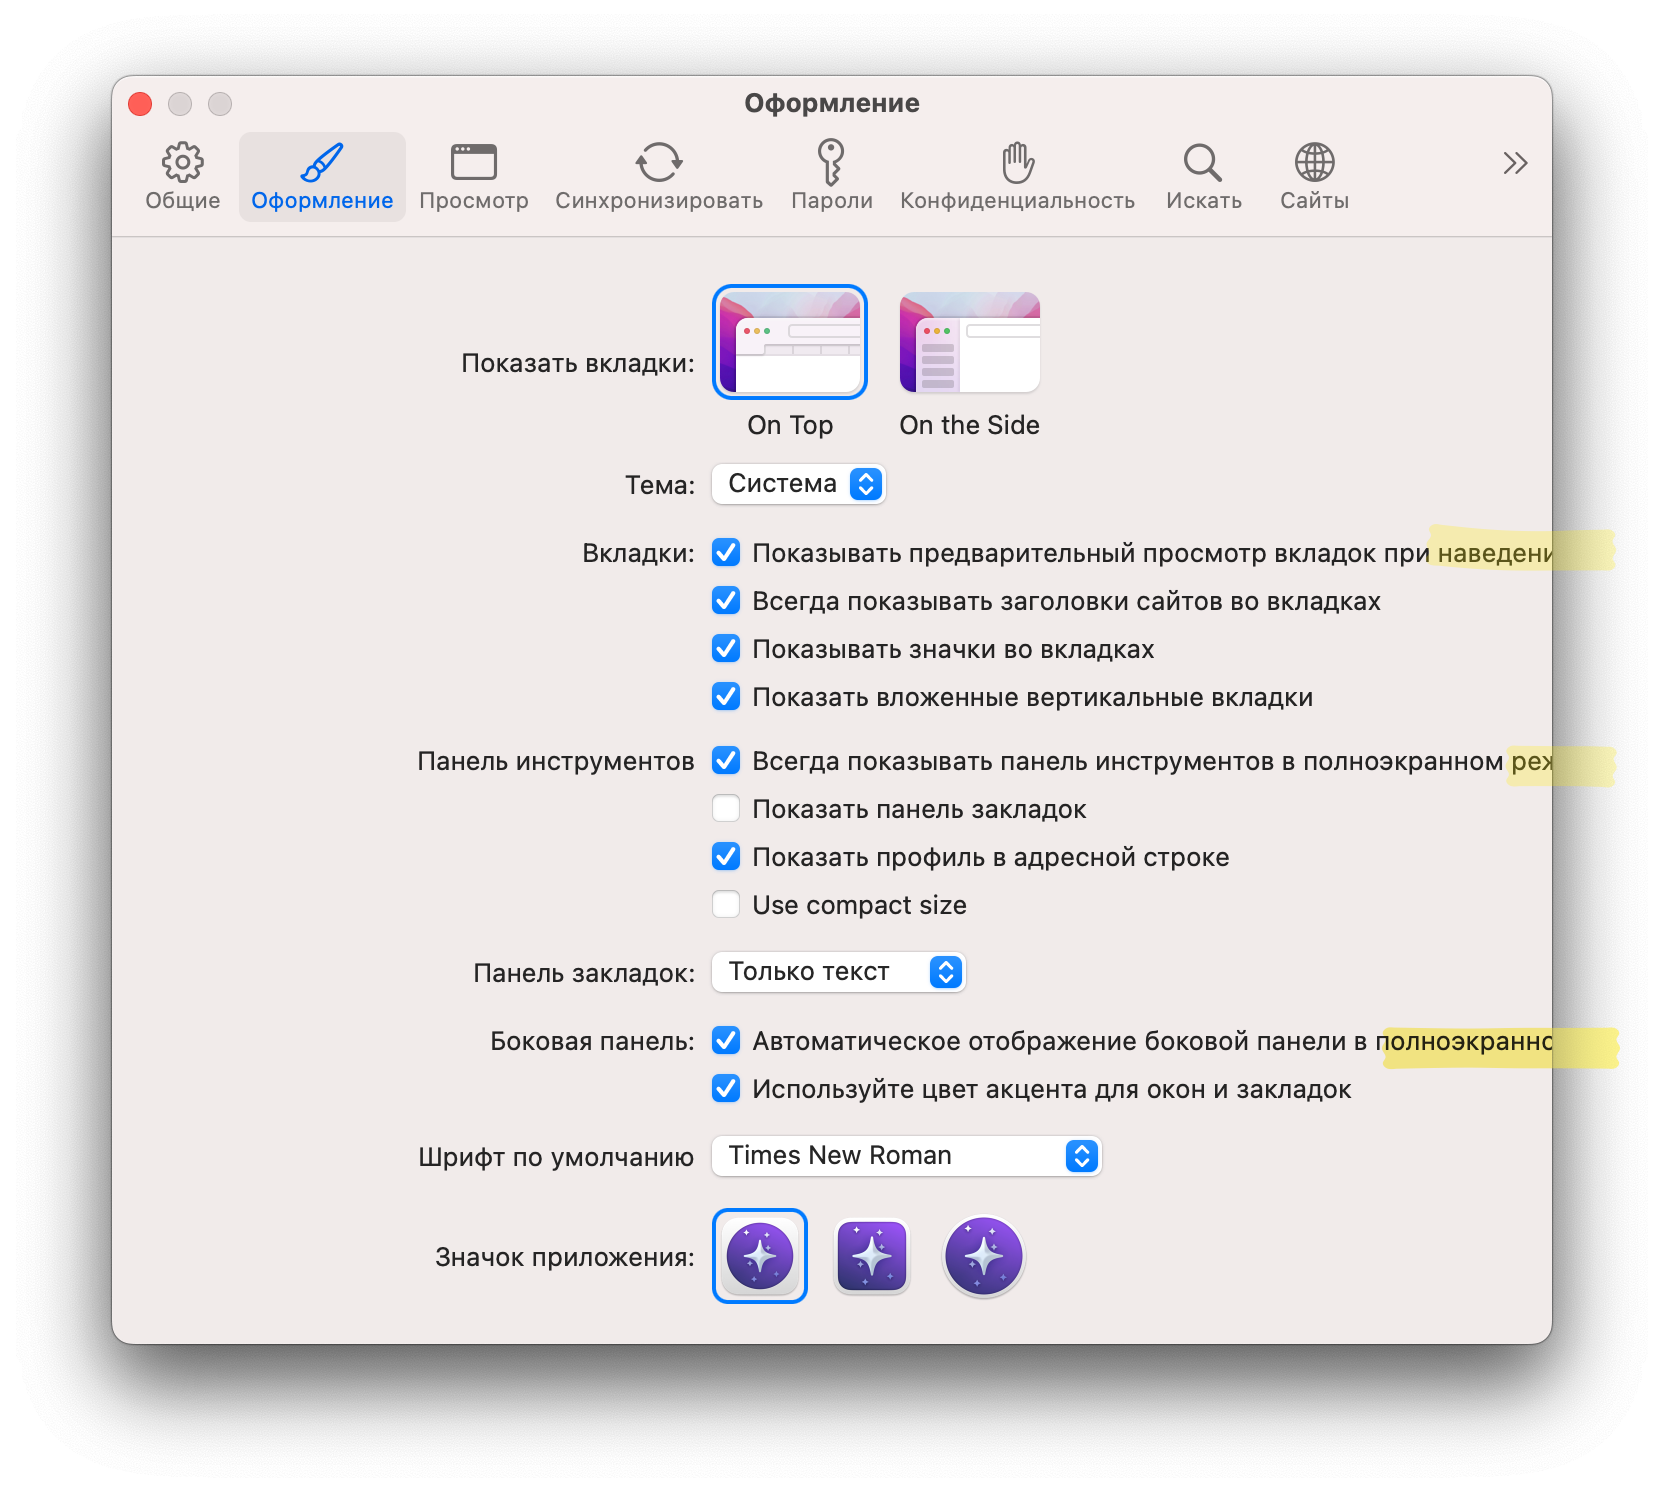Uncheck Показывать значки во вкладках
The width and height of the screenshot is (1664, 1492).
[726, 649]
